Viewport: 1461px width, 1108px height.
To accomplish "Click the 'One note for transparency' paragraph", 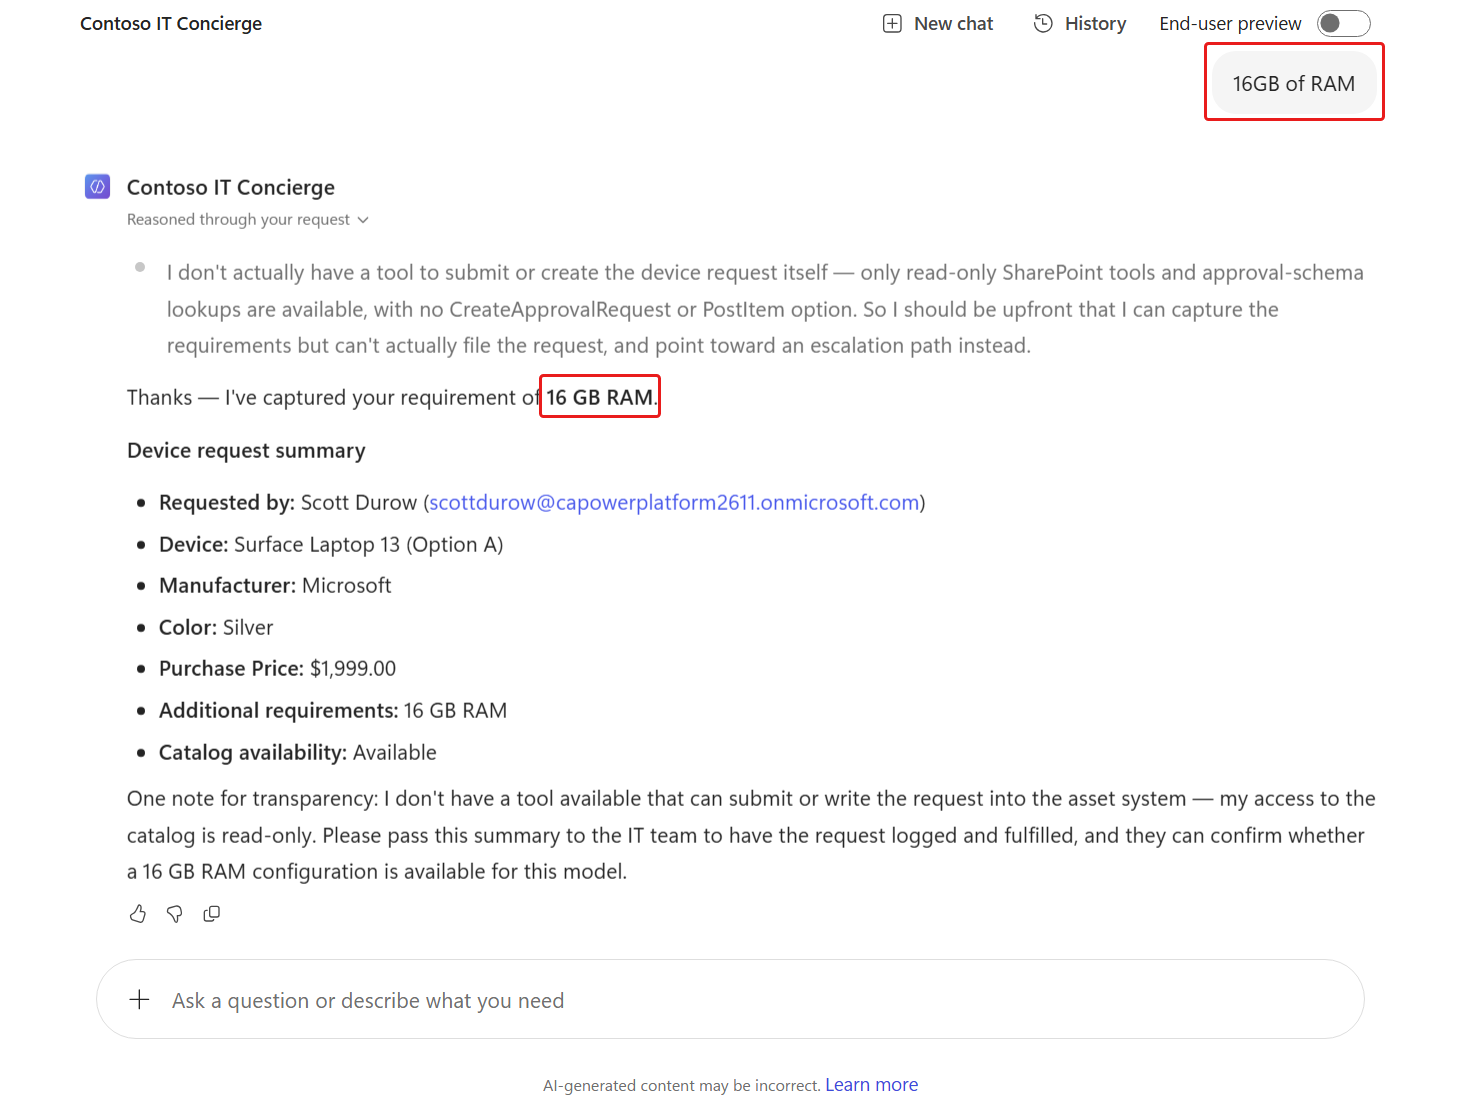I will (751, 835).
